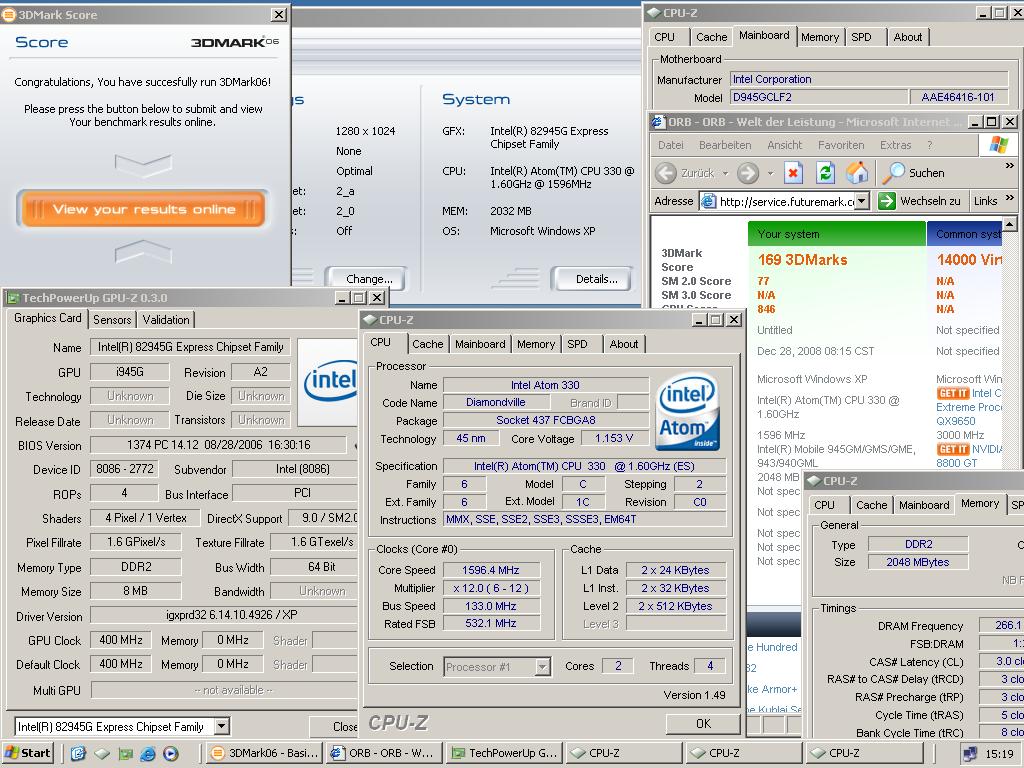
Task: Click BIOS Version field in GPU-Z
Action: [x=218, y=445]
